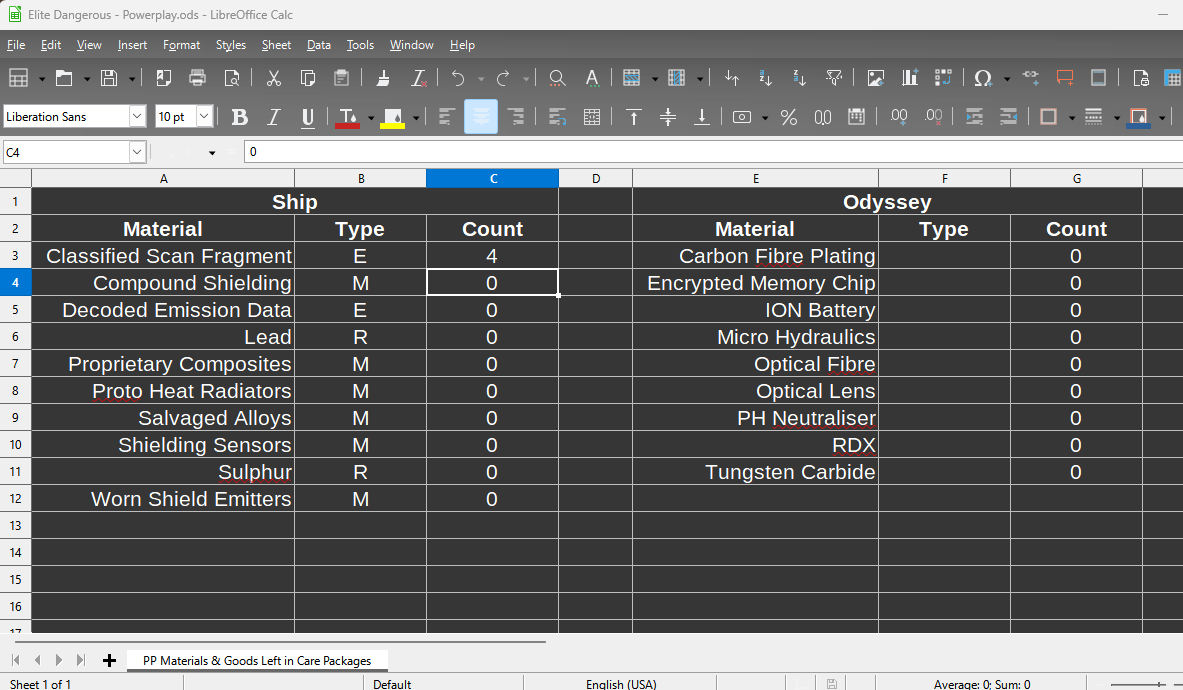Click the Open document folder icon
This screenshot has width=1183, height=690.
coord(64,78)
